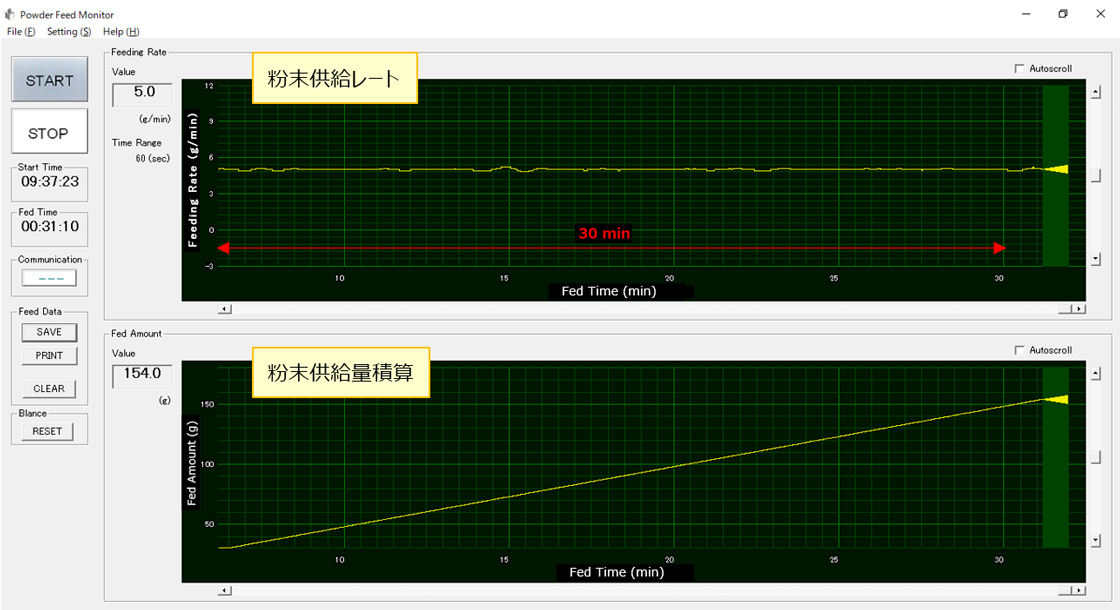Open the File menu
The height and width of the screenshot is (610, 1120).
click(x=20, y=32)
